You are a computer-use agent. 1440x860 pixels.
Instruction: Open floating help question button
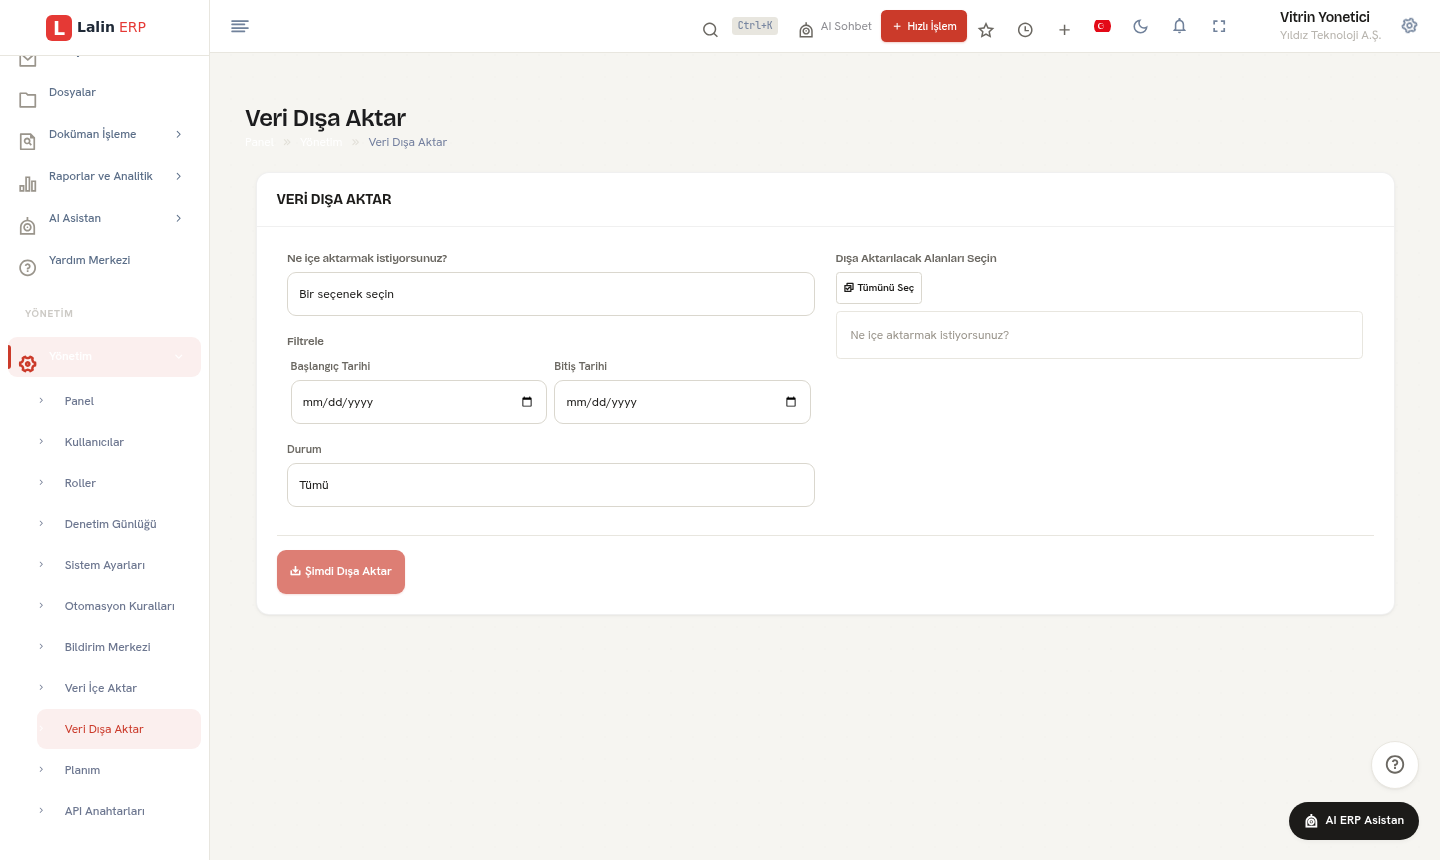1395,765
